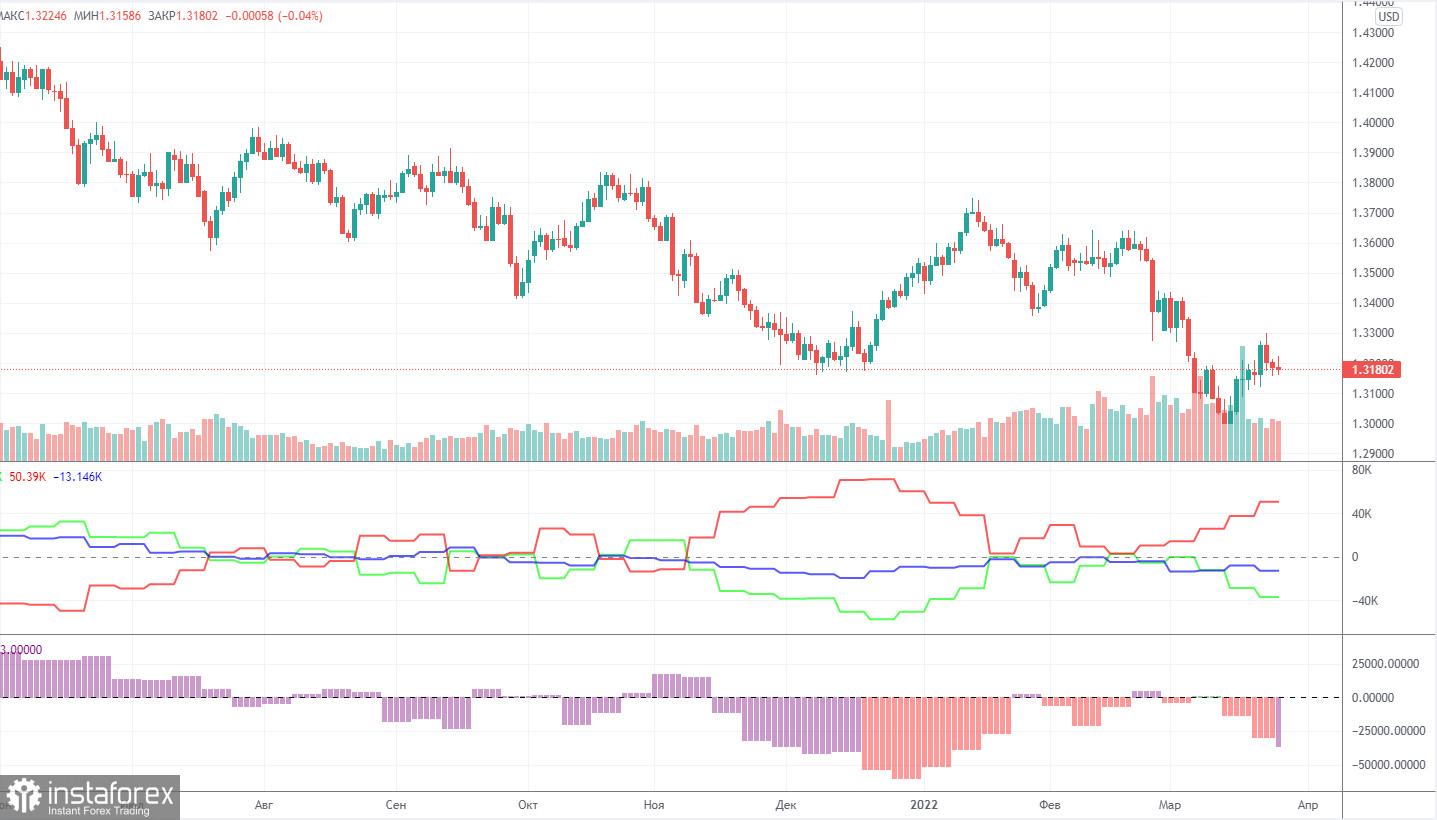Click the 1.40000 price axis label
The height and width of the screenshot is (820, 1437).
(x=1372, y=123)
